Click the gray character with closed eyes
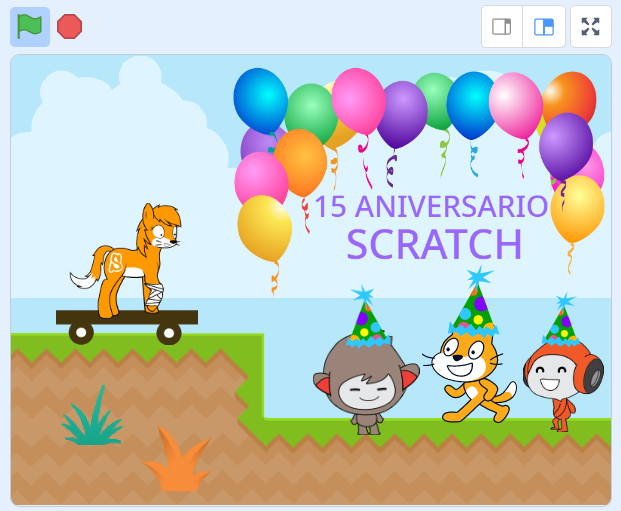This screenshot has width=621, height=511. click(x=364, y=382)
